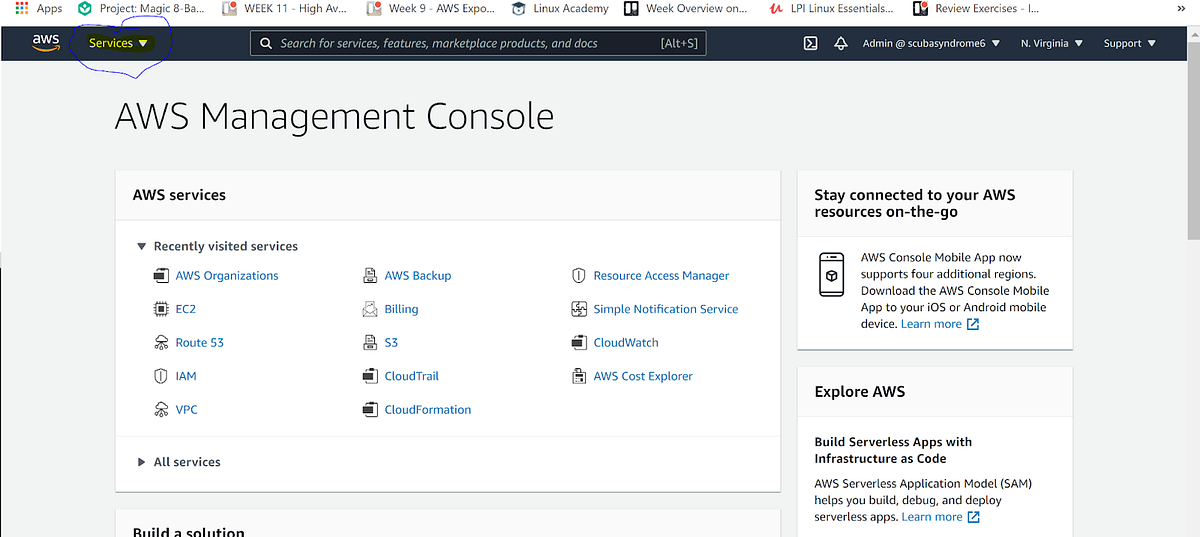Screen dimensions: 1200x537
Task: Open the Billing service icon
Action: tap(370, 309)
